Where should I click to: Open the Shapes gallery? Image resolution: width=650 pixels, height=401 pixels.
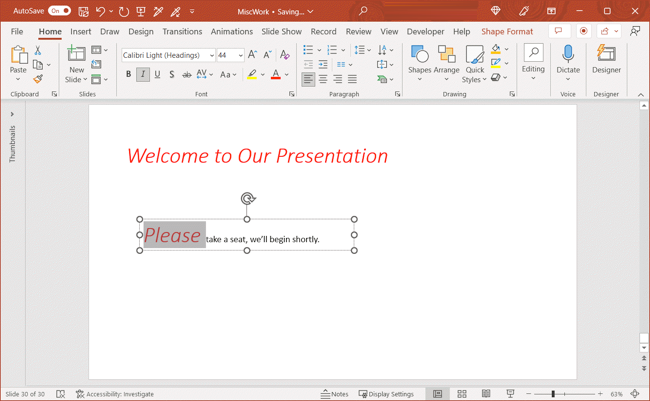[x=419, y=59]
